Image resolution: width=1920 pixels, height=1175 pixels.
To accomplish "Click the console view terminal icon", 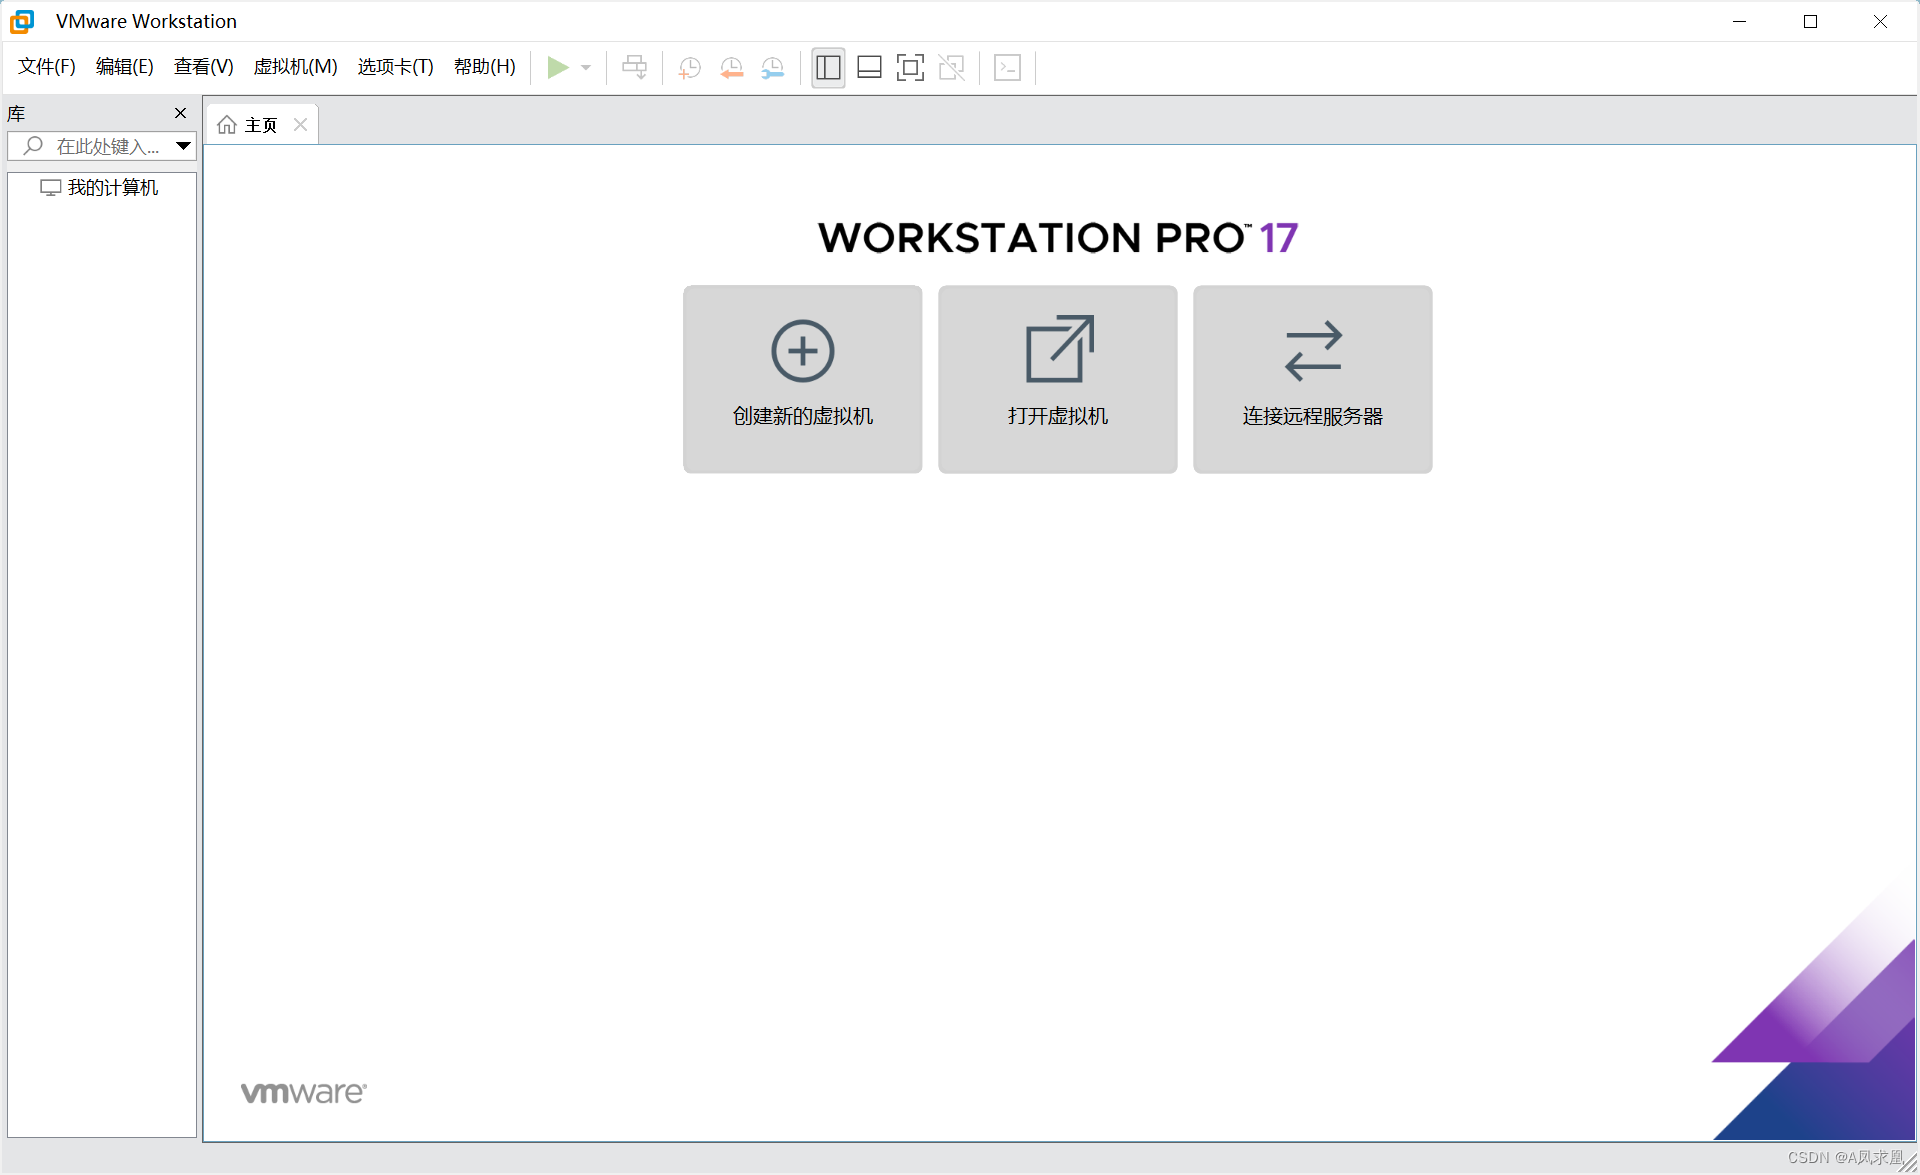I will click(x=1007, y=67).
